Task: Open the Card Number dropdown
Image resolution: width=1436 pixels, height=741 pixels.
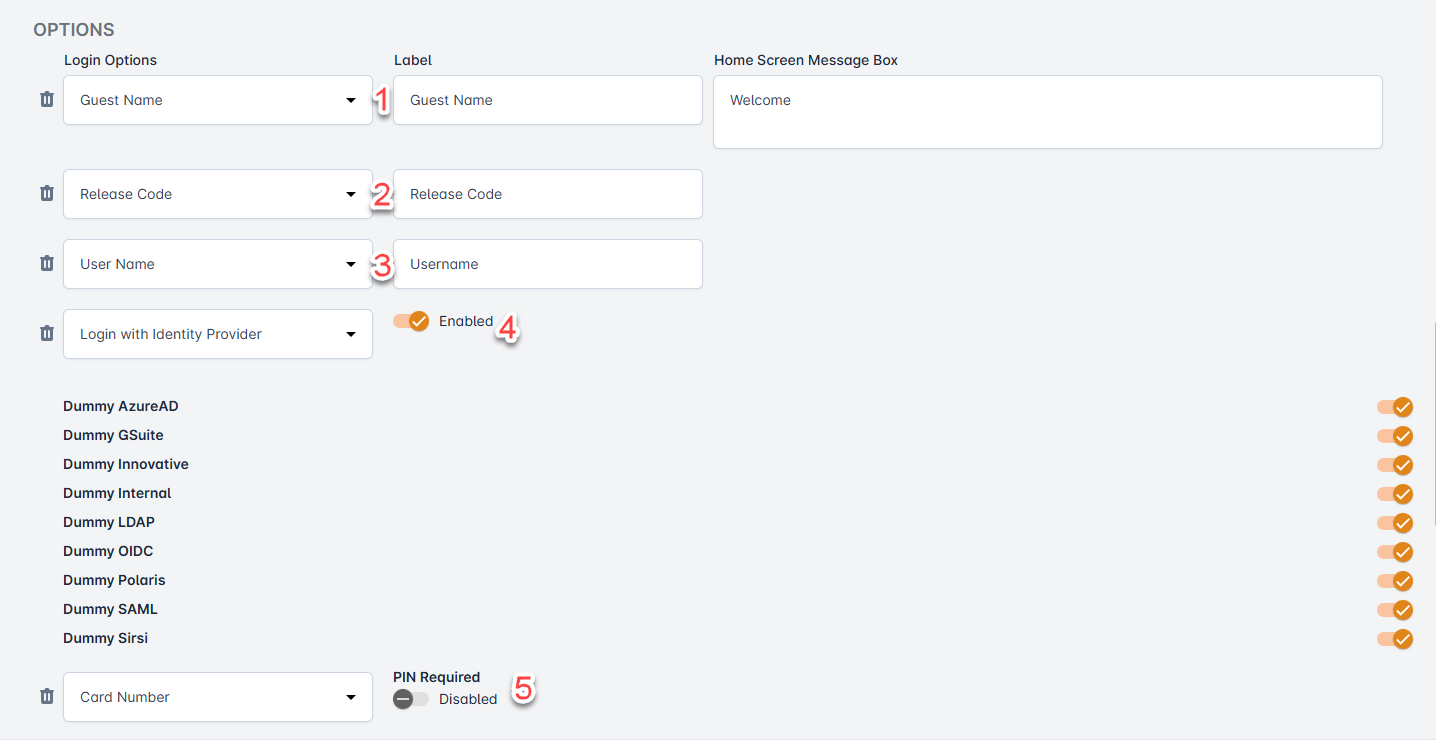Action: point(217,697)
